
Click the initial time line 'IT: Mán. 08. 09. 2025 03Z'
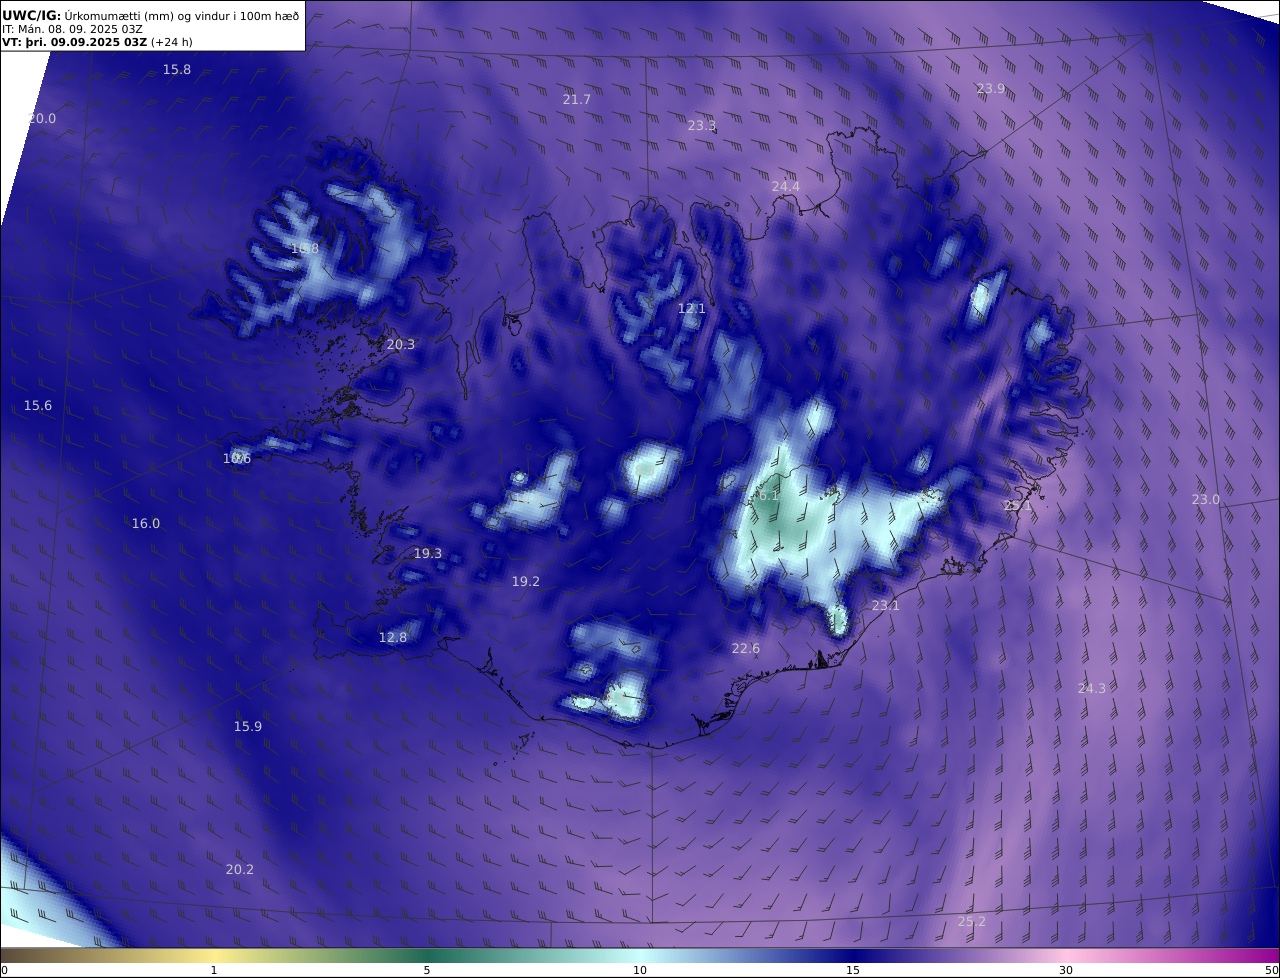point(73,29)
